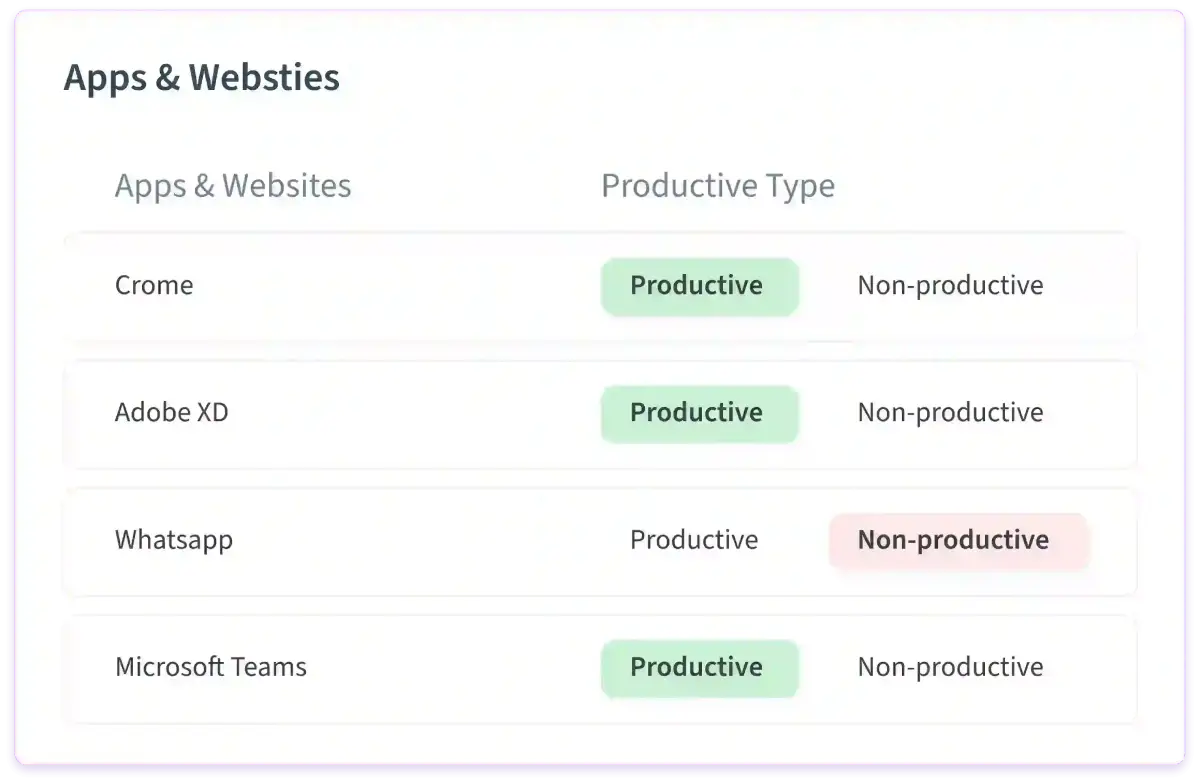Set Crome as Productive
1200x784 pixels.
(x=699, y=286)
